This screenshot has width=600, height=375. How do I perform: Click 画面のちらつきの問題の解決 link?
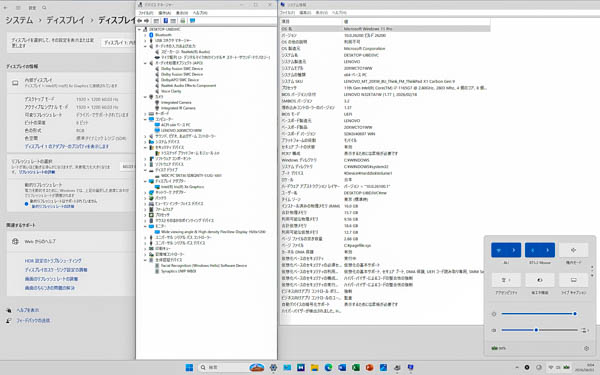click(50, 288)
